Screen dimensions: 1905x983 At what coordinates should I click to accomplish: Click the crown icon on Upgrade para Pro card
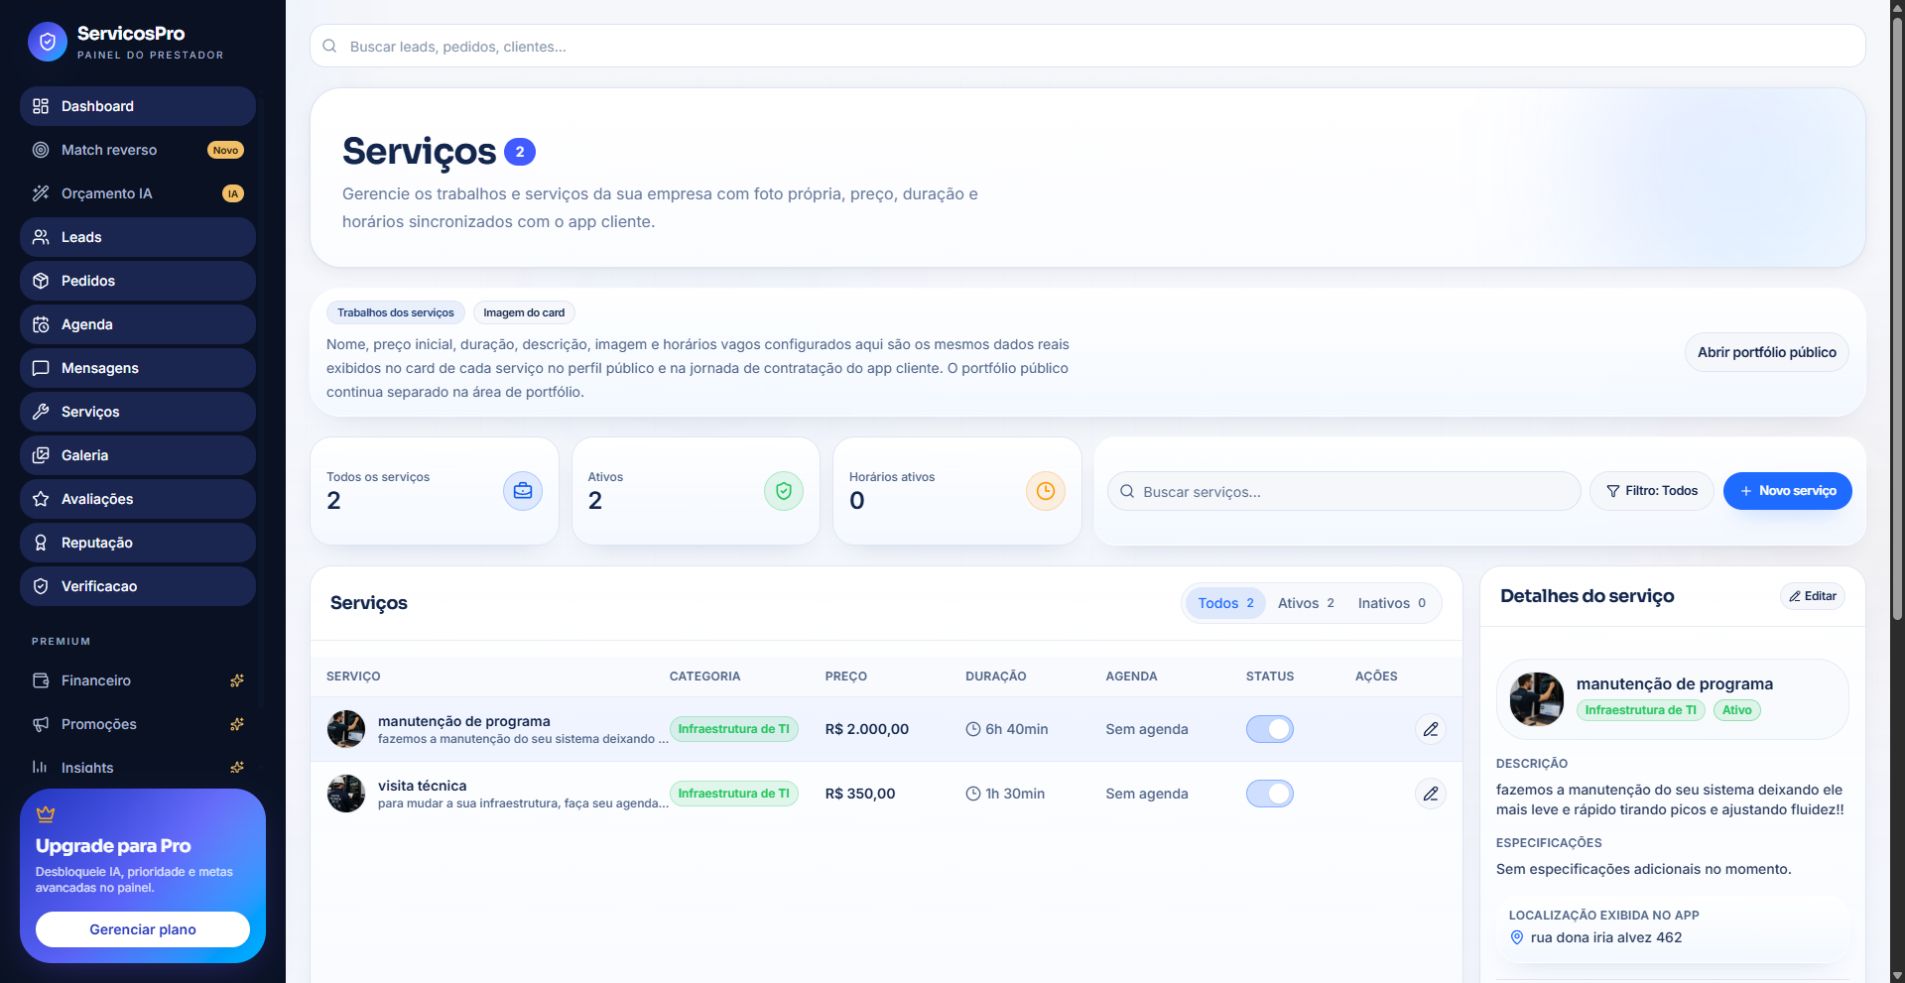(46, 814)
